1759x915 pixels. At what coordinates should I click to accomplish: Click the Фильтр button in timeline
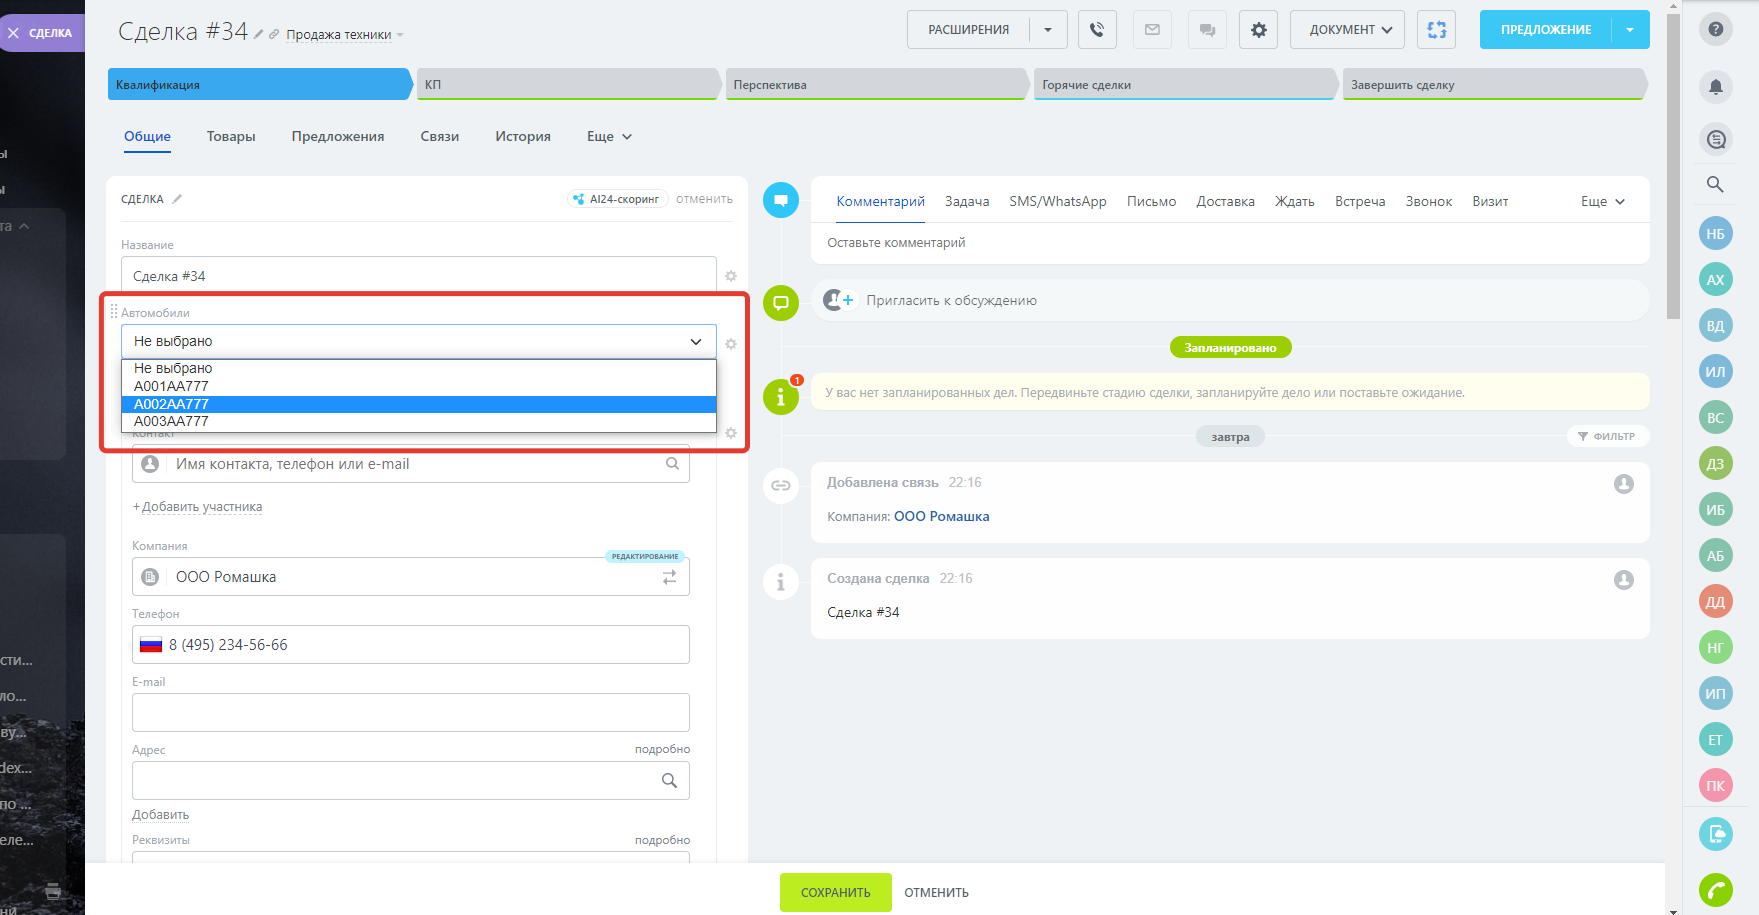coord(1607,436)
